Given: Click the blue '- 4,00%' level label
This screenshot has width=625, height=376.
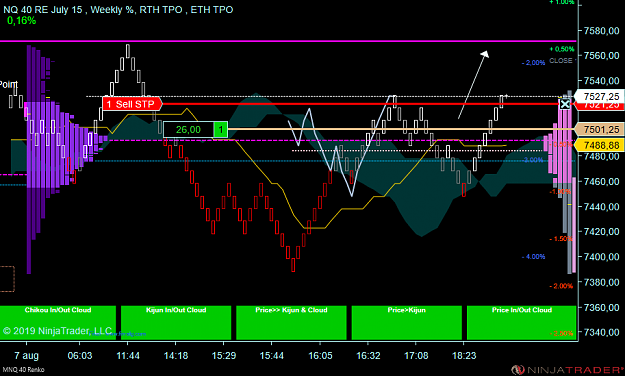Looking at the screenshot, I should (533, 256).
